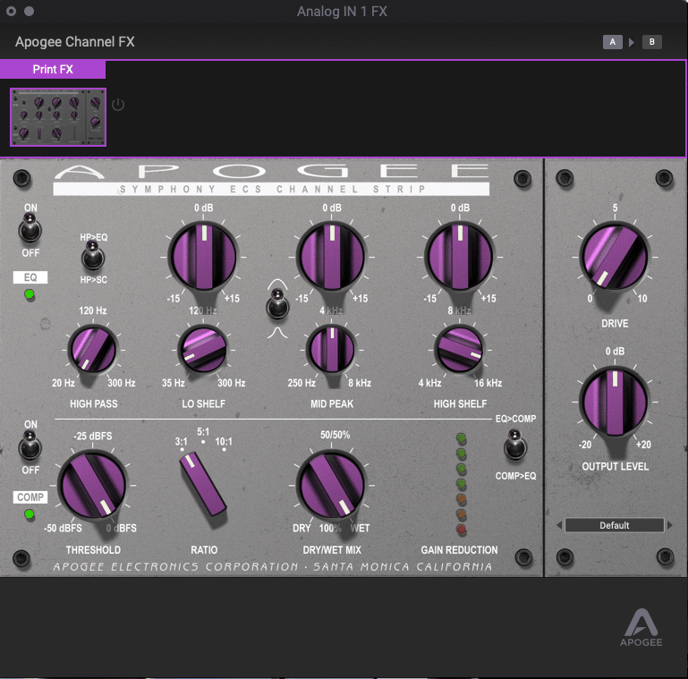688x679 pixels.
Task: Select preset slot A
Action: coord(613,42)
